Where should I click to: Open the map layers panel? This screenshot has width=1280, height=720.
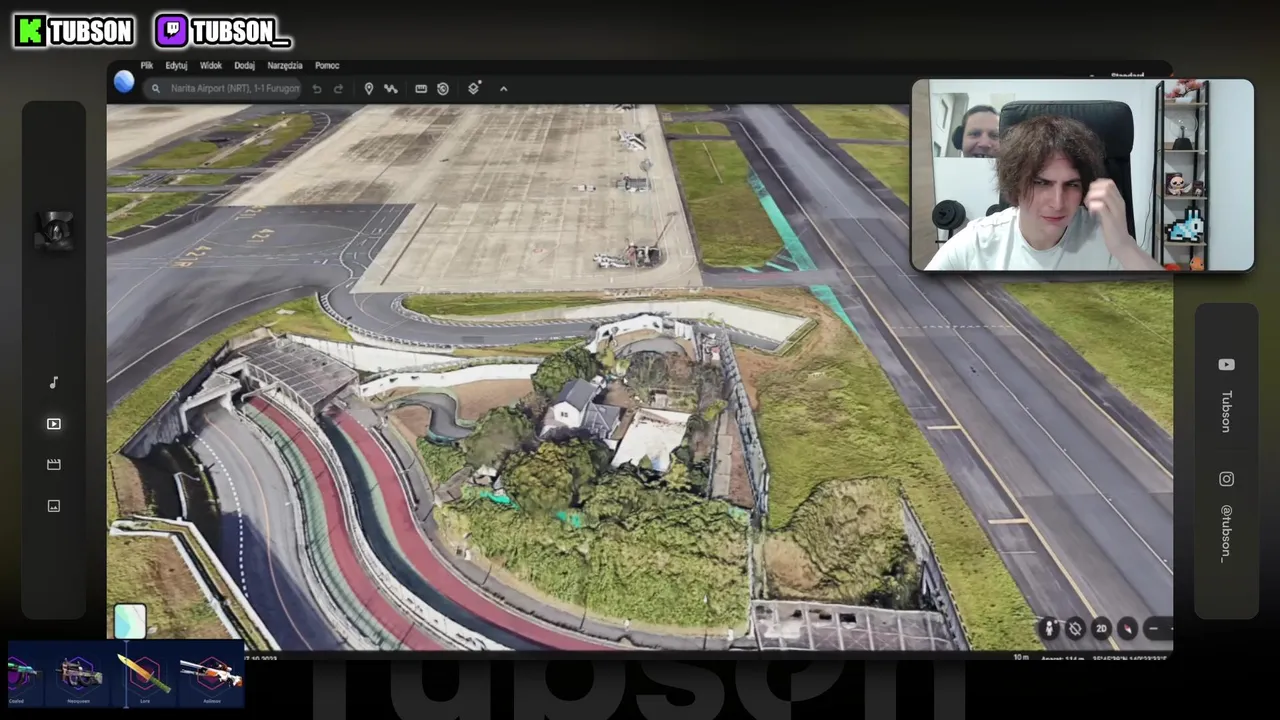point(474,88)
